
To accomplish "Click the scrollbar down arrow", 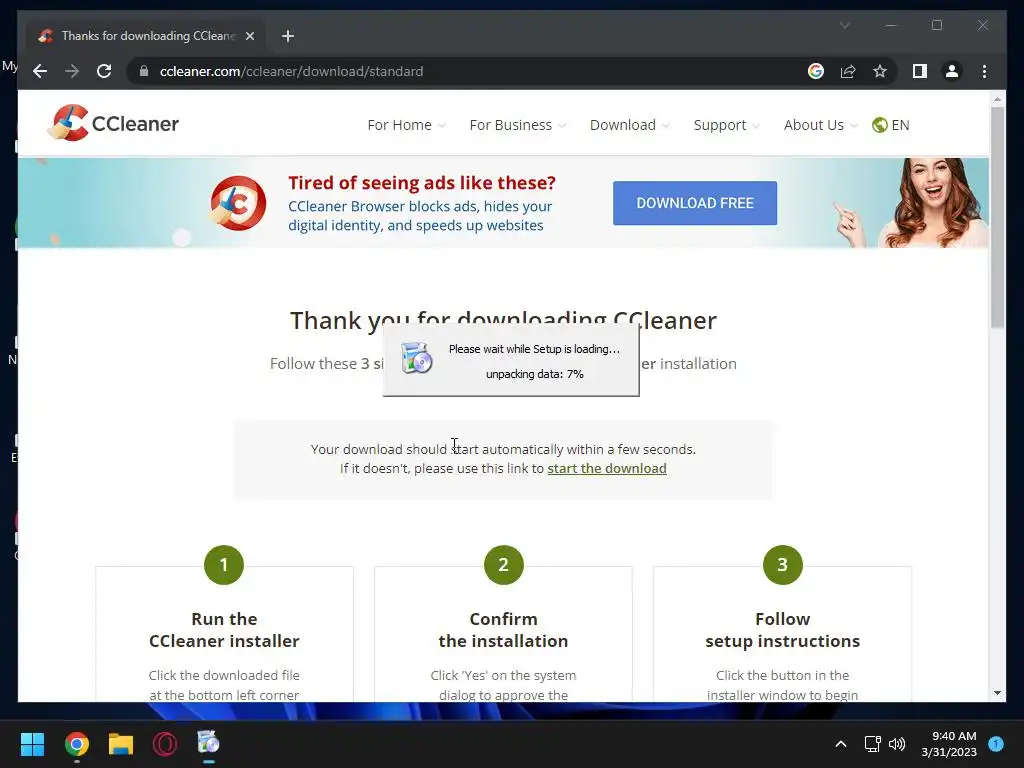I will [997, 693].
